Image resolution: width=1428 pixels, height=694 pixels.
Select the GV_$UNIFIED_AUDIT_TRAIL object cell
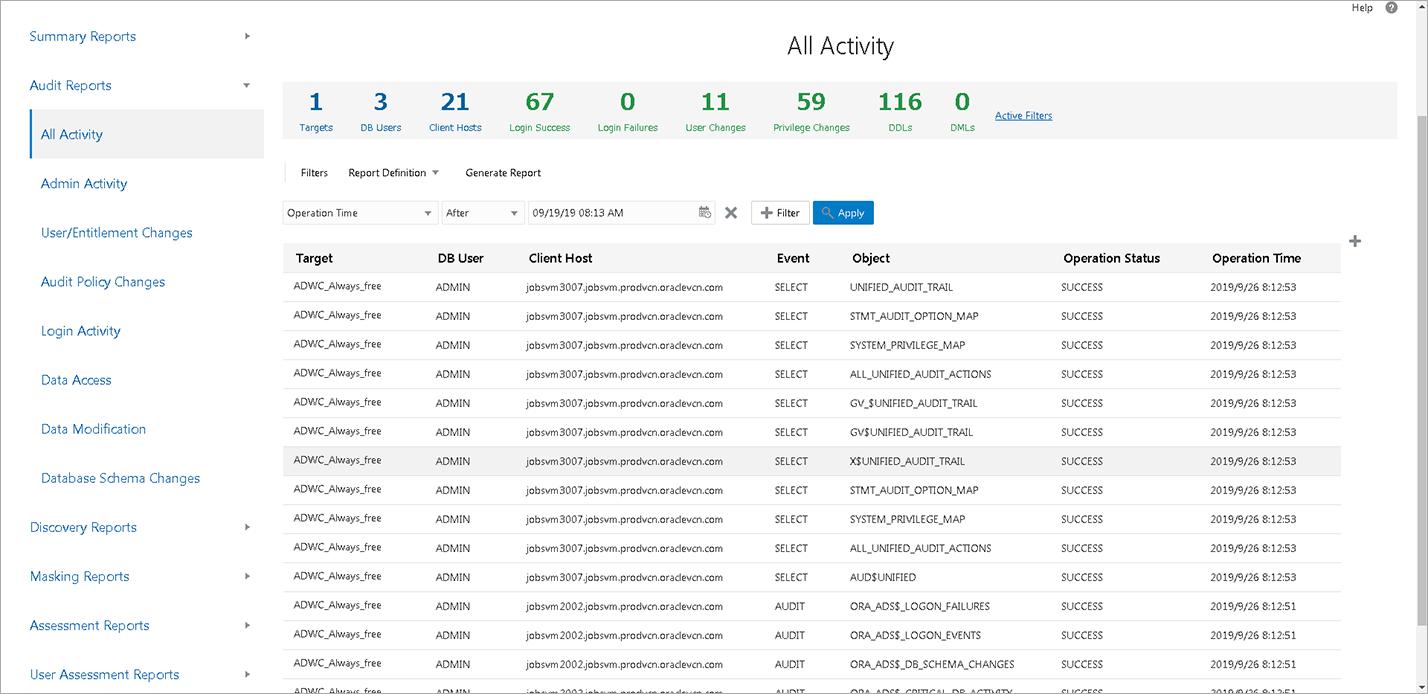point(914,403)
